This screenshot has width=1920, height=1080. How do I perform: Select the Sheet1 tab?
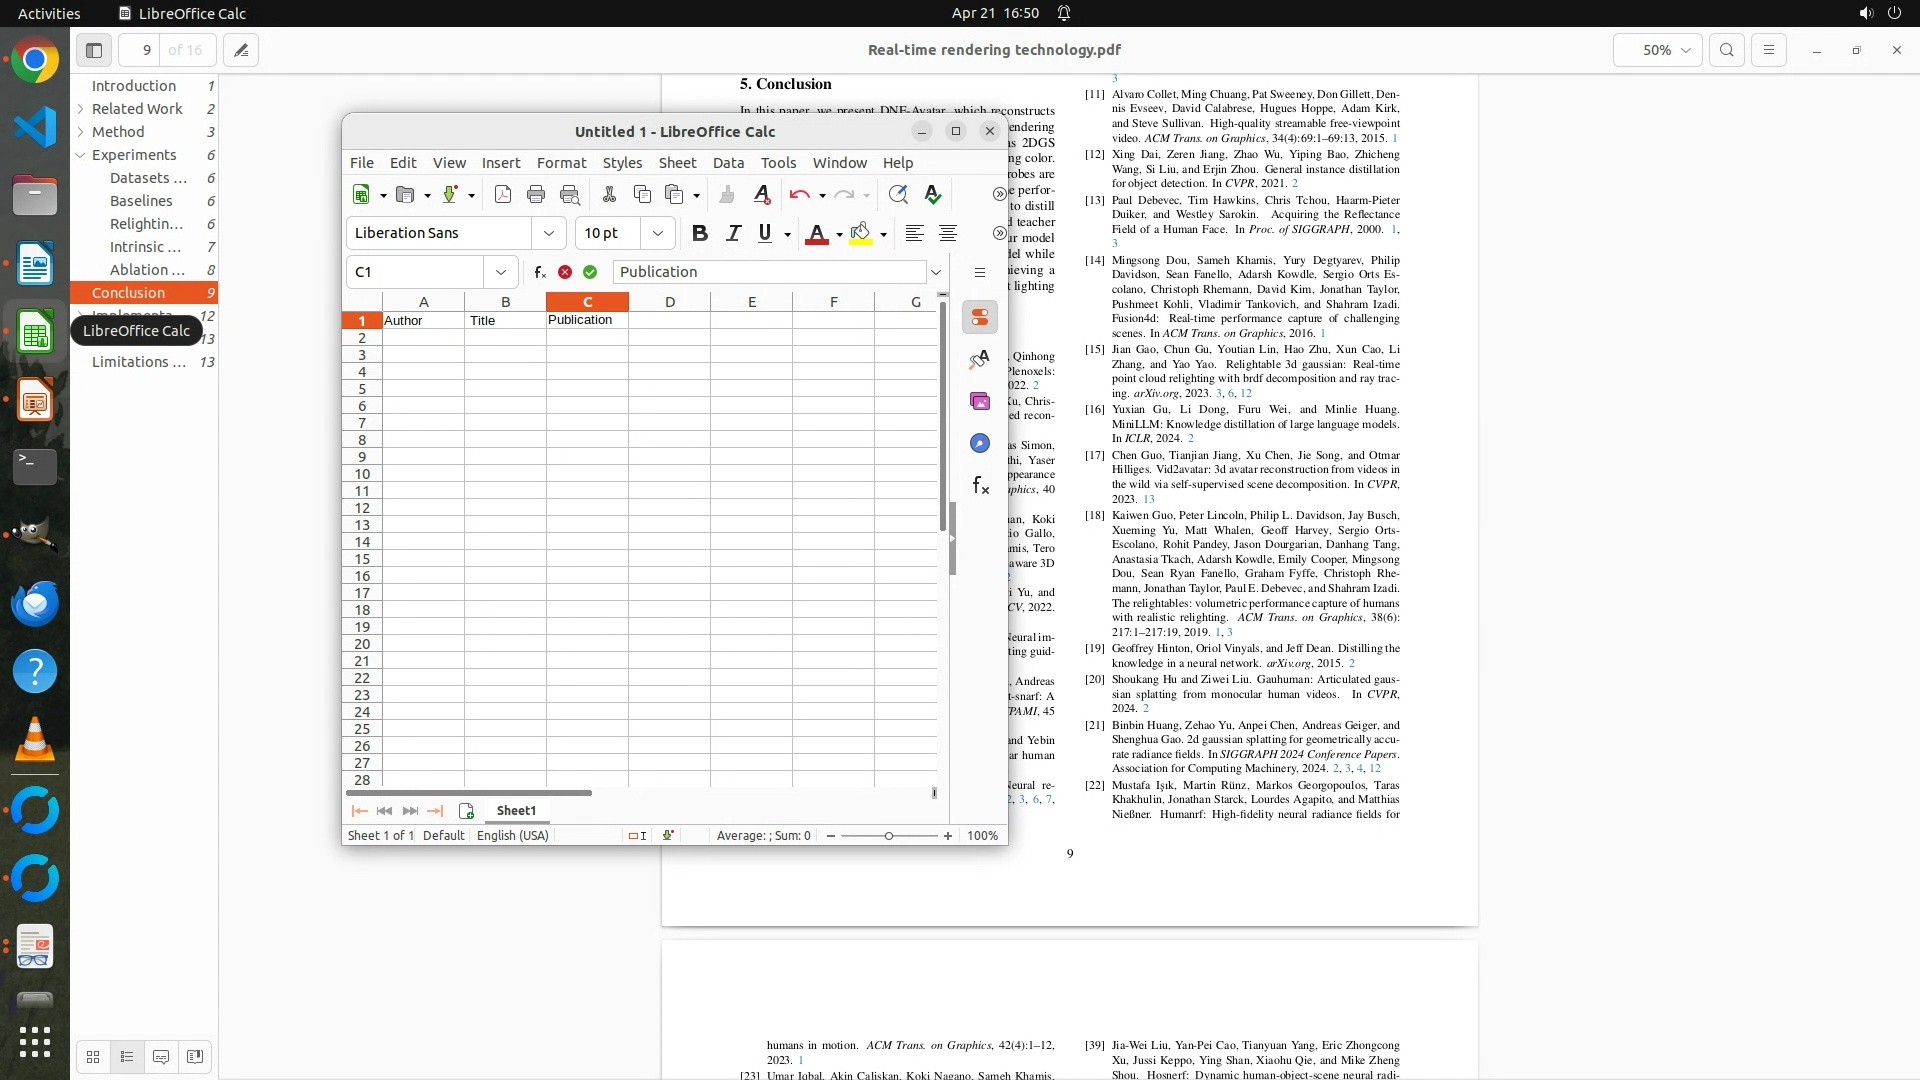[x=516, y=811]
